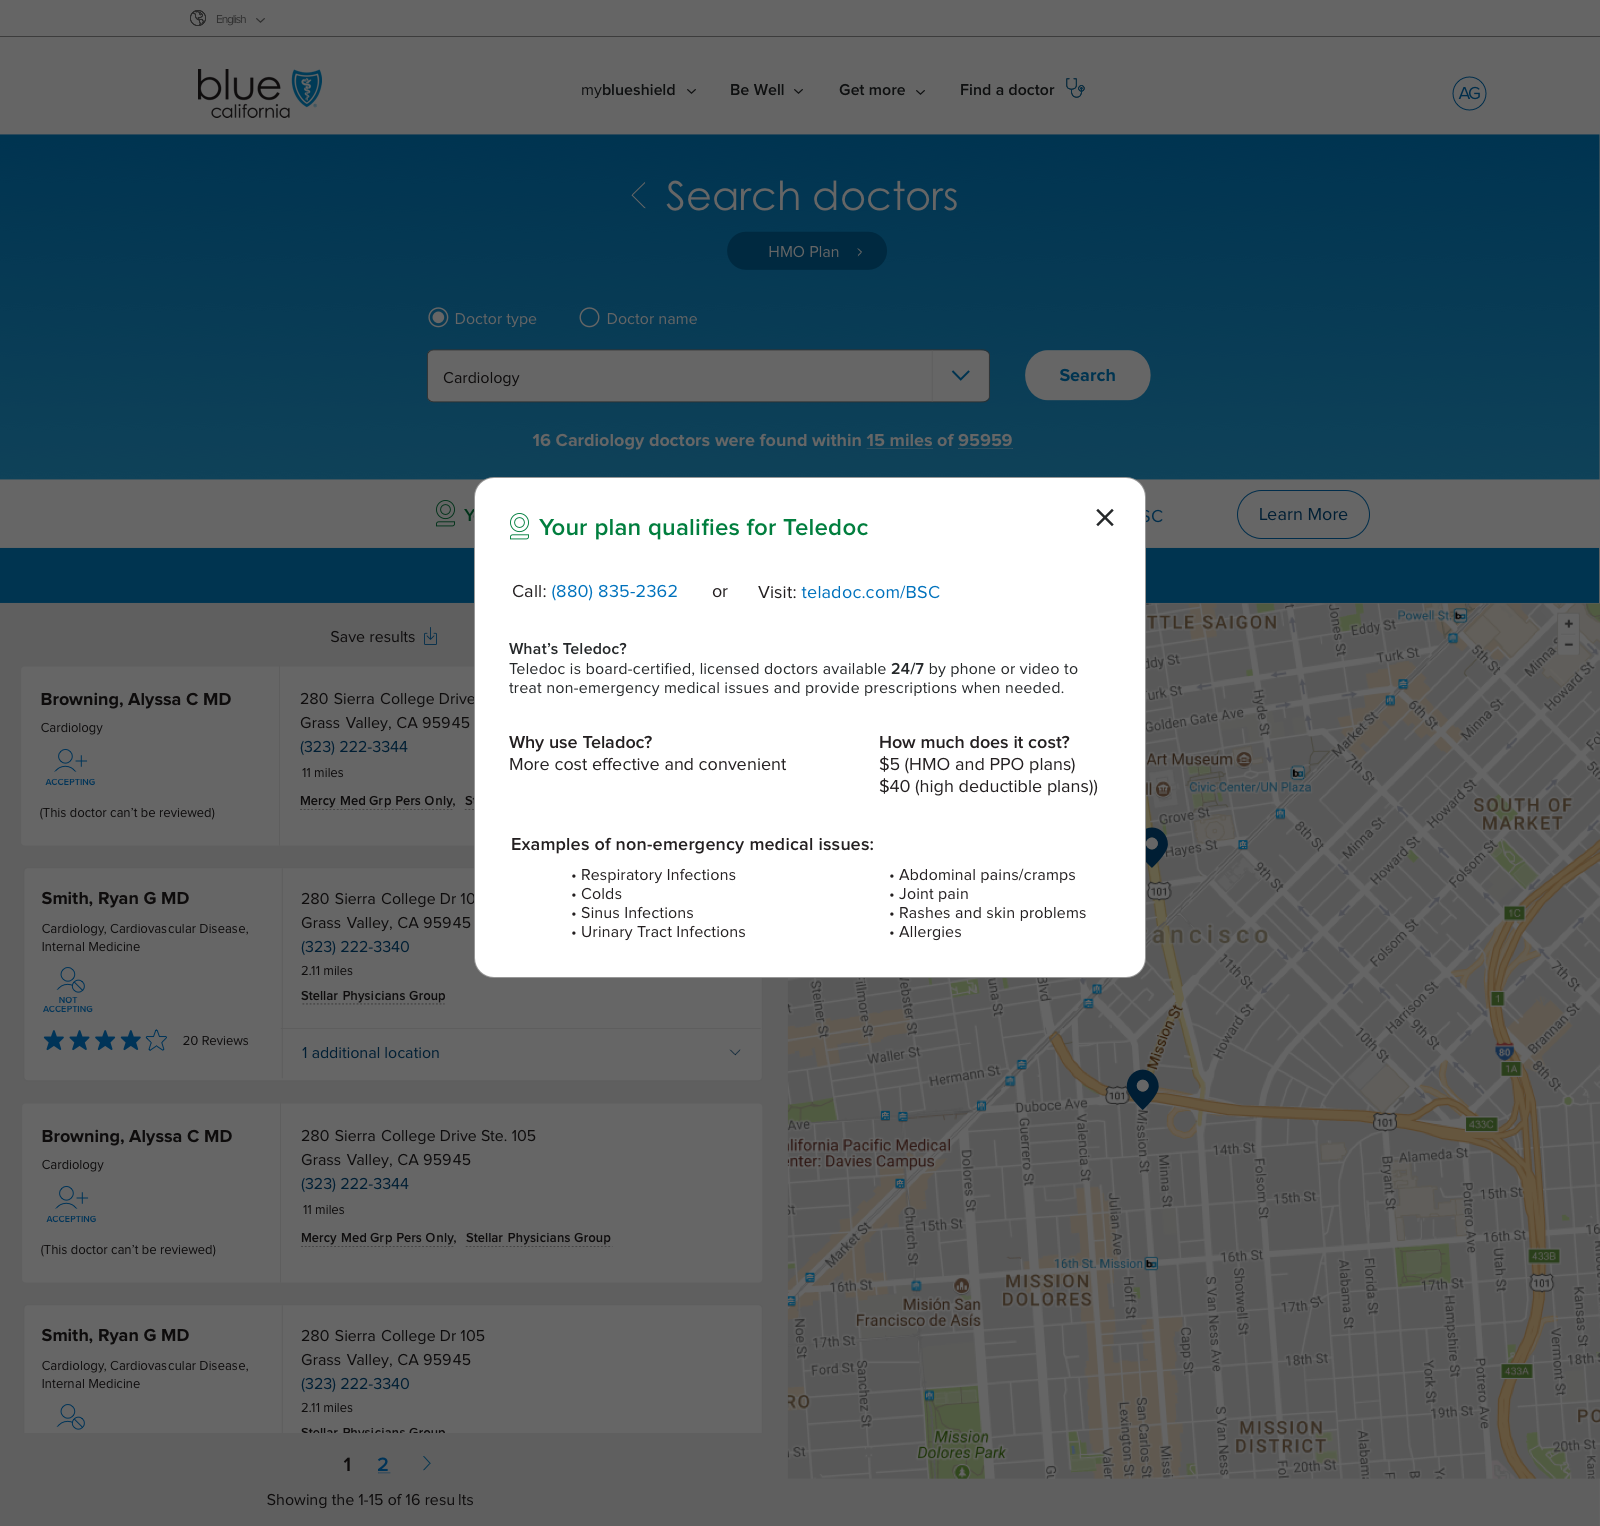Click the globe language icon
This screenshot has height=1526, width=1600.
point(198,18)
